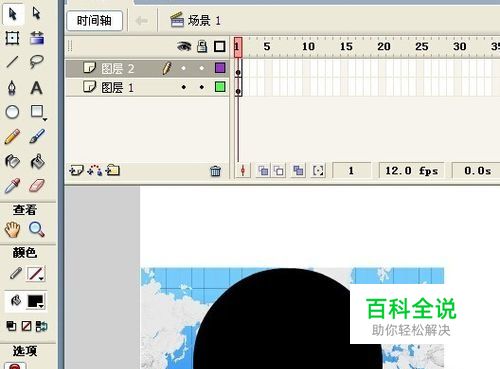Open Modify Onion Markers menu

[318, 171]
